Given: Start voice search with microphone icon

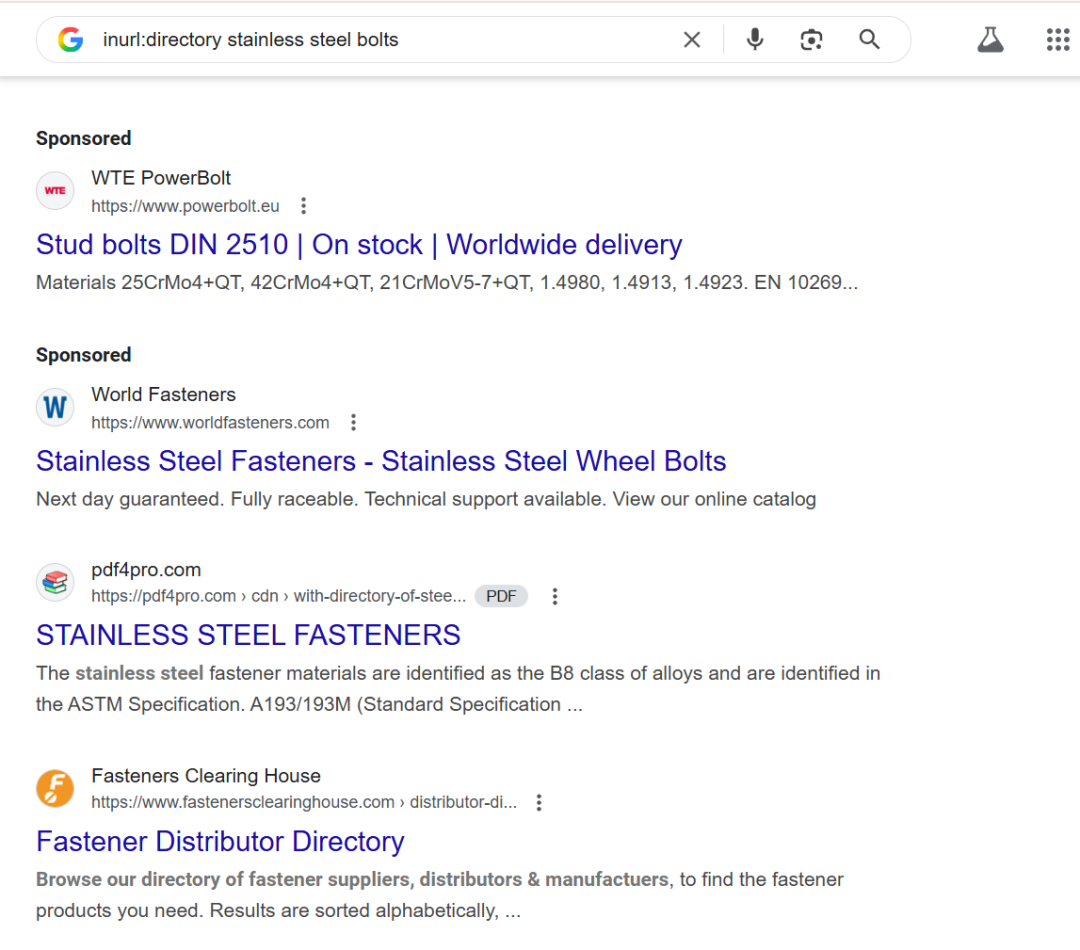Looking at the screenshot, I should point(755,40).
